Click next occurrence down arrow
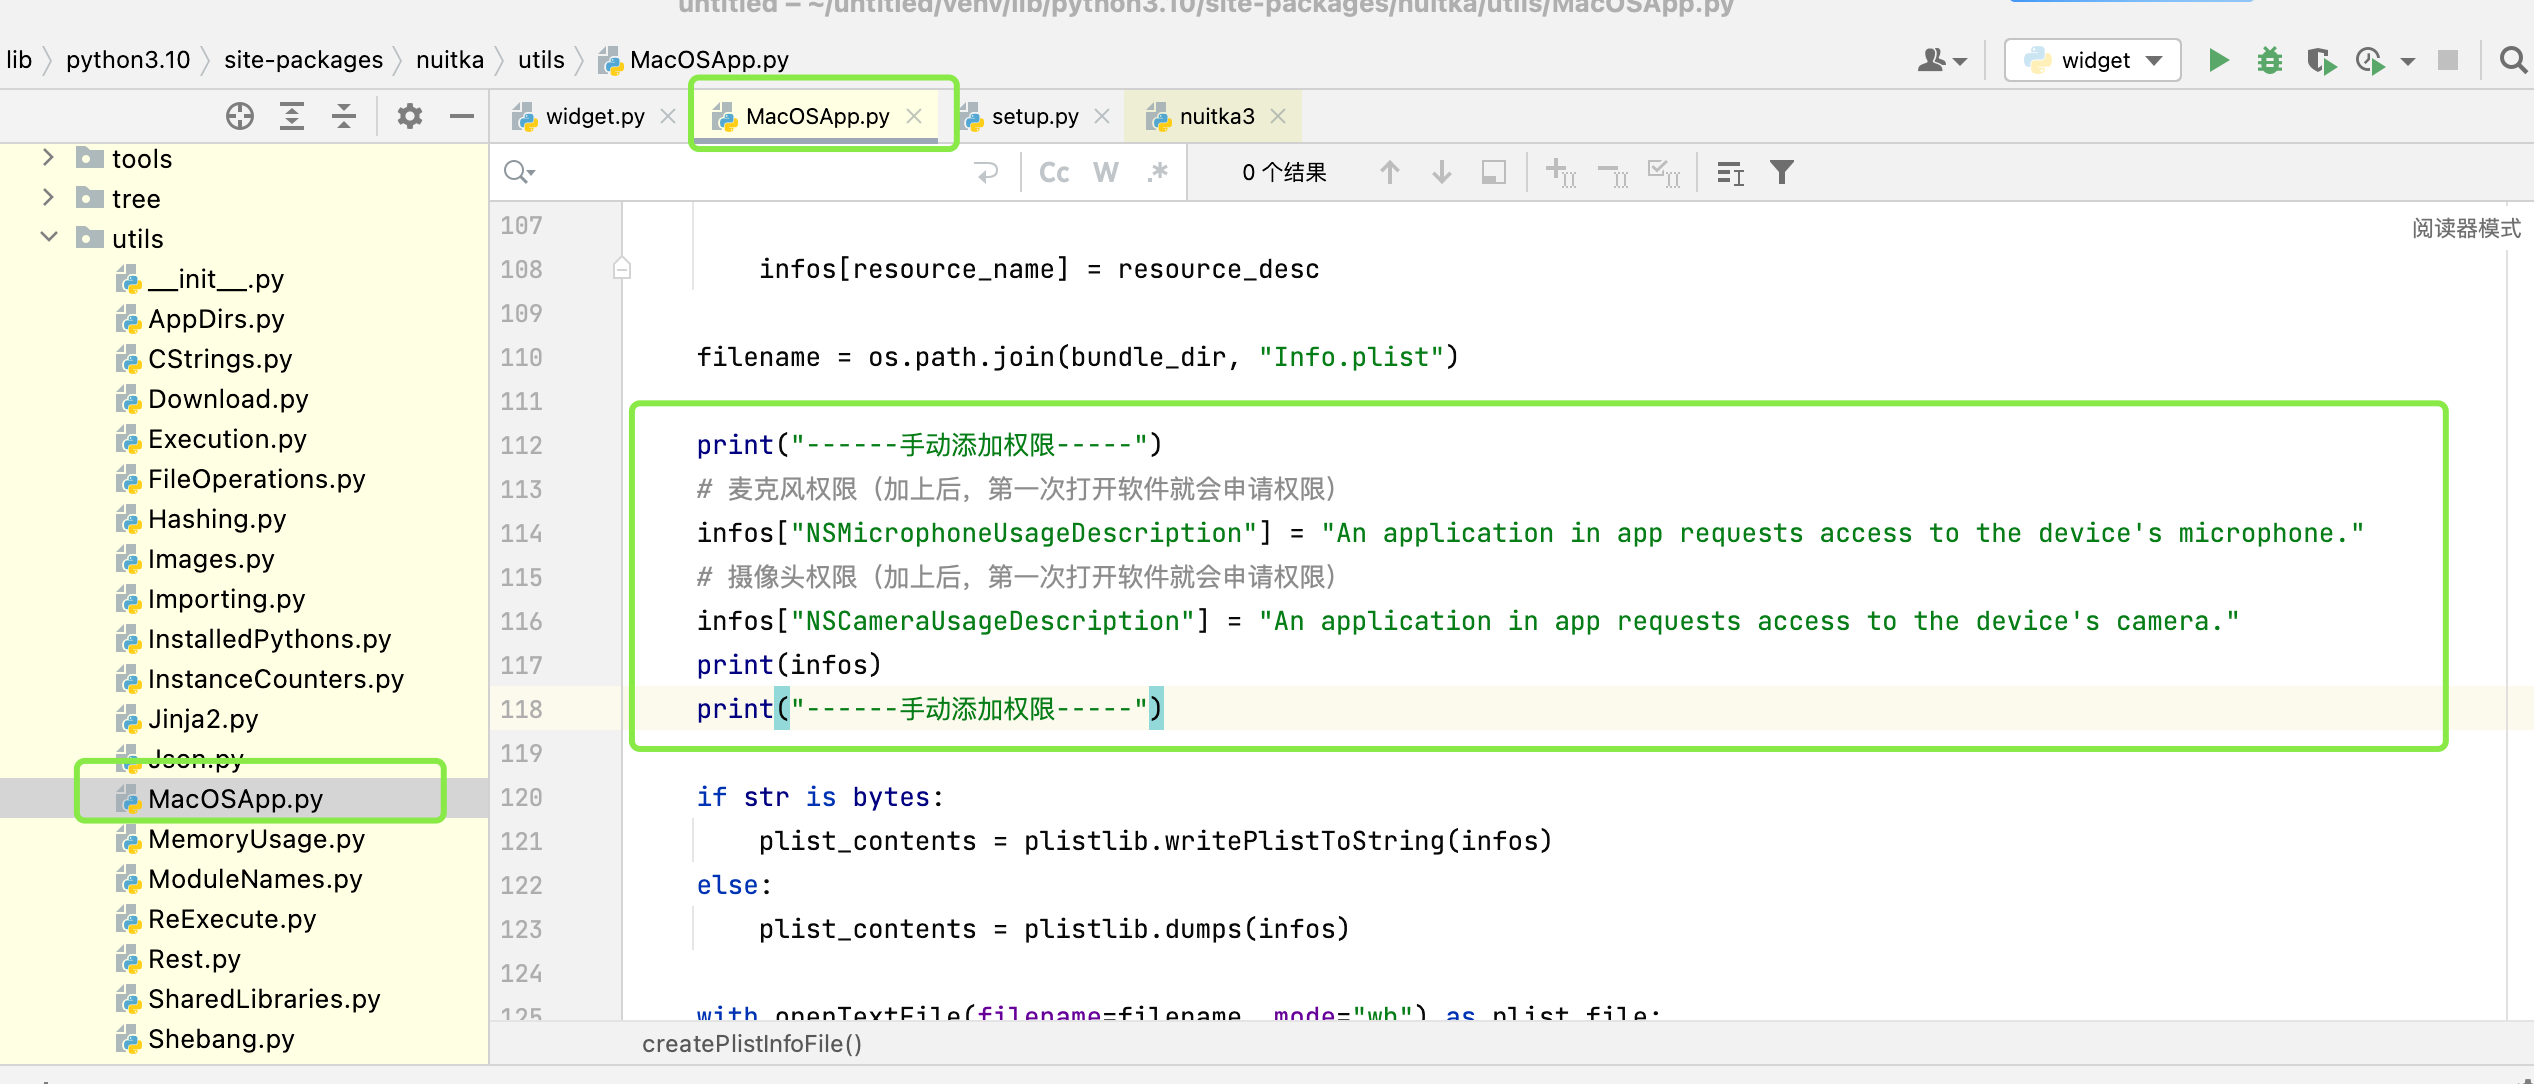 1441,172
